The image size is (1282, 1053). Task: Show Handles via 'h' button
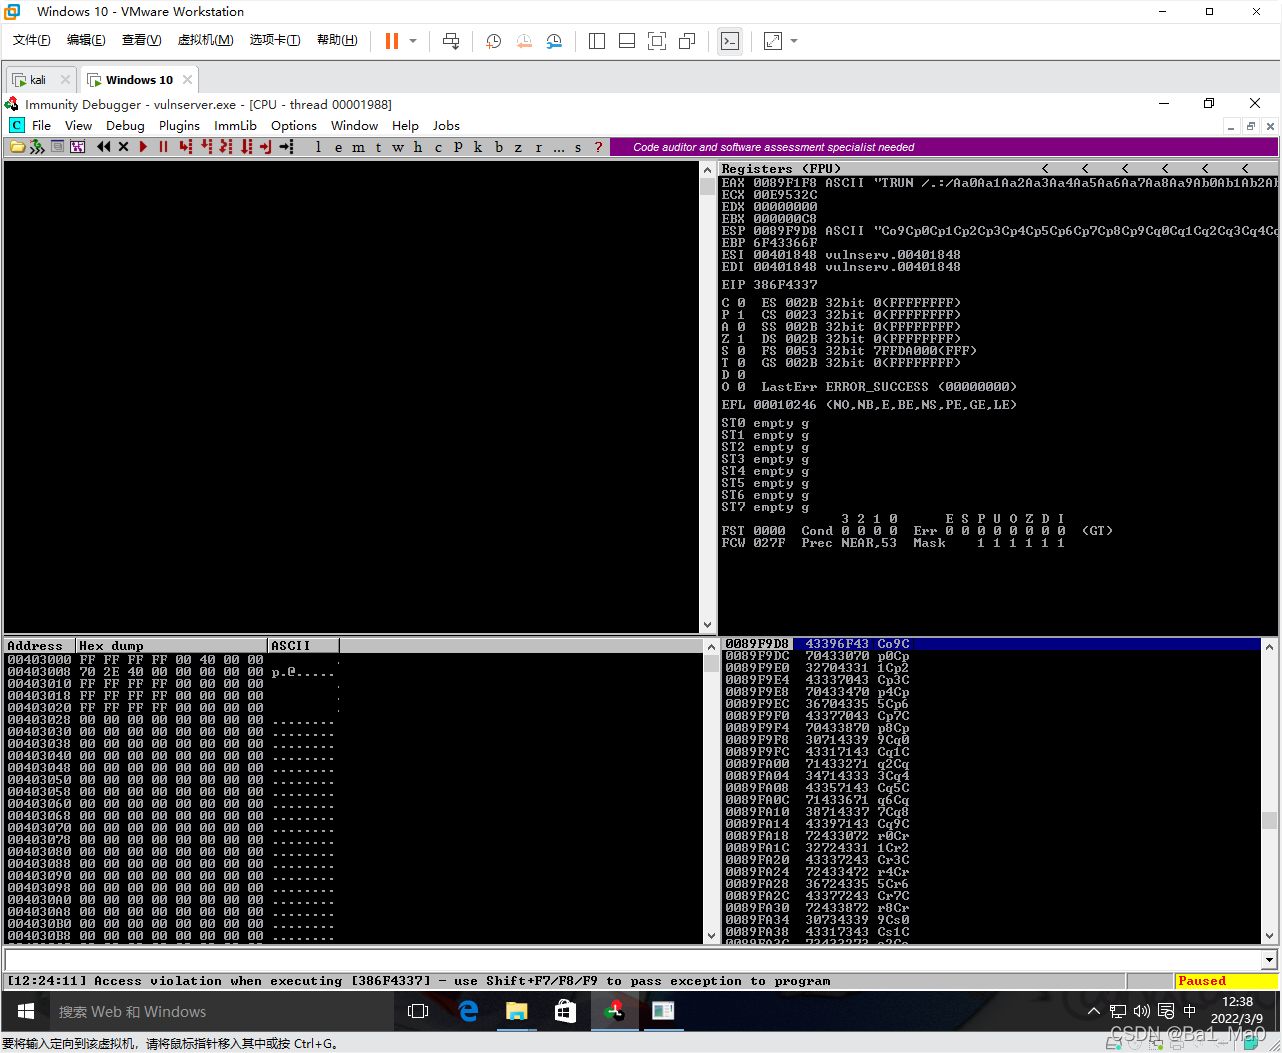[x=418, y=147]
